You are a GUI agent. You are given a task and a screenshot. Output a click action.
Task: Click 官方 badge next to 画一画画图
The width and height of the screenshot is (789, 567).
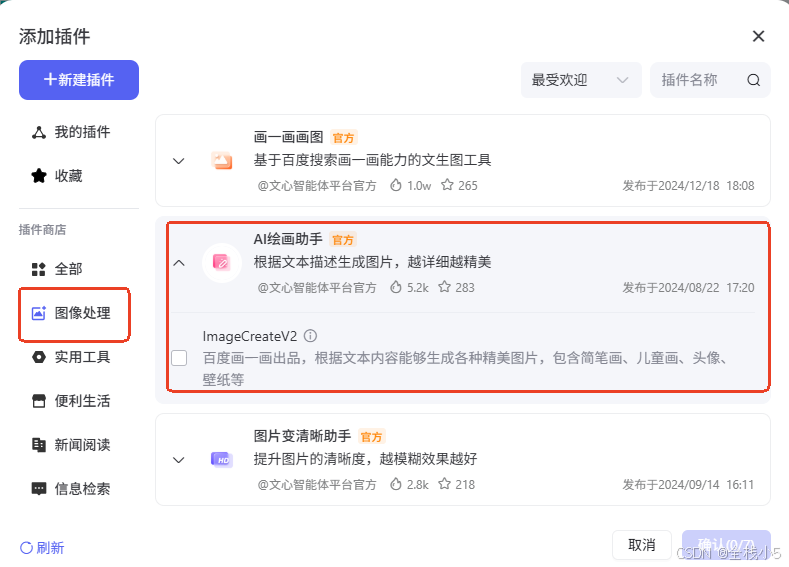pos(344,138)
